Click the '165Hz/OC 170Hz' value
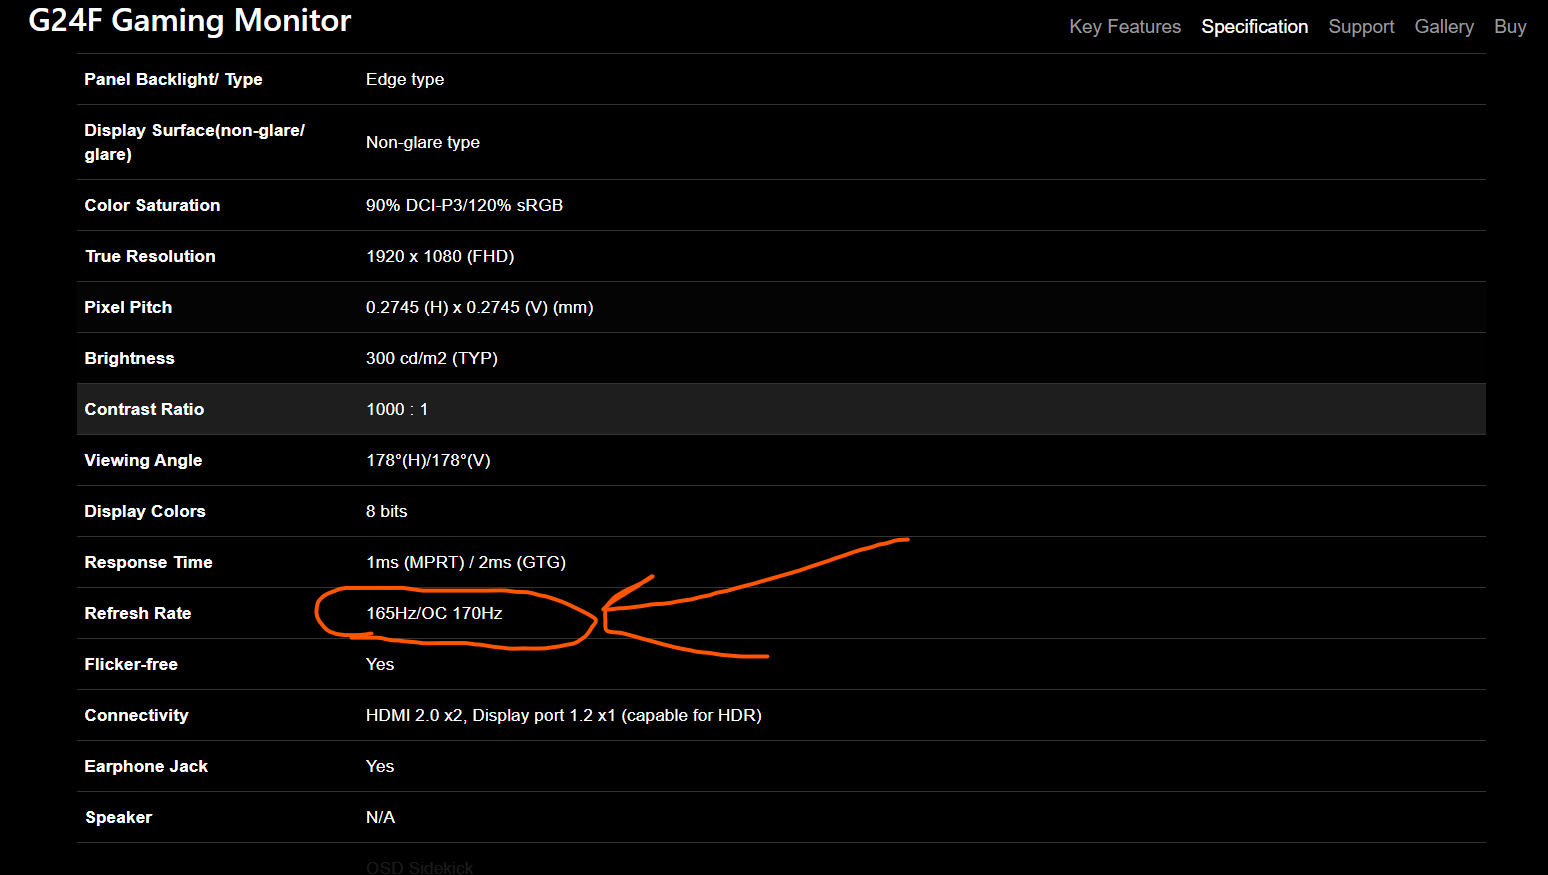Viewport: 1548px width, 875px height. (434, 613)
